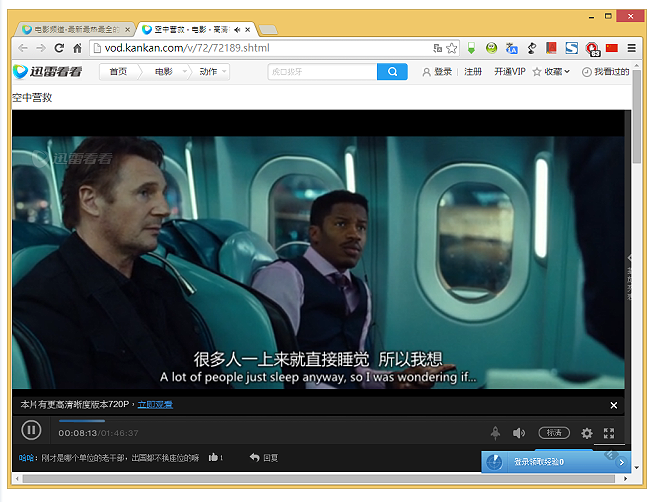Click the translate page icon in address bar
The width and height of the screenshot is (656, 502).
[438, 49]
